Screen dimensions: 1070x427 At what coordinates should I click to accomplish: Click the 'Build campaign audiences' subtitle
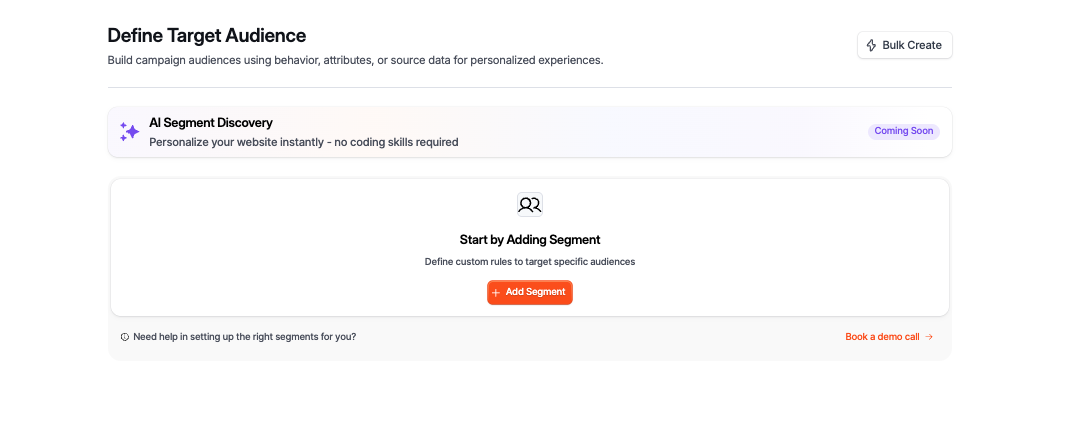(355, 60)
